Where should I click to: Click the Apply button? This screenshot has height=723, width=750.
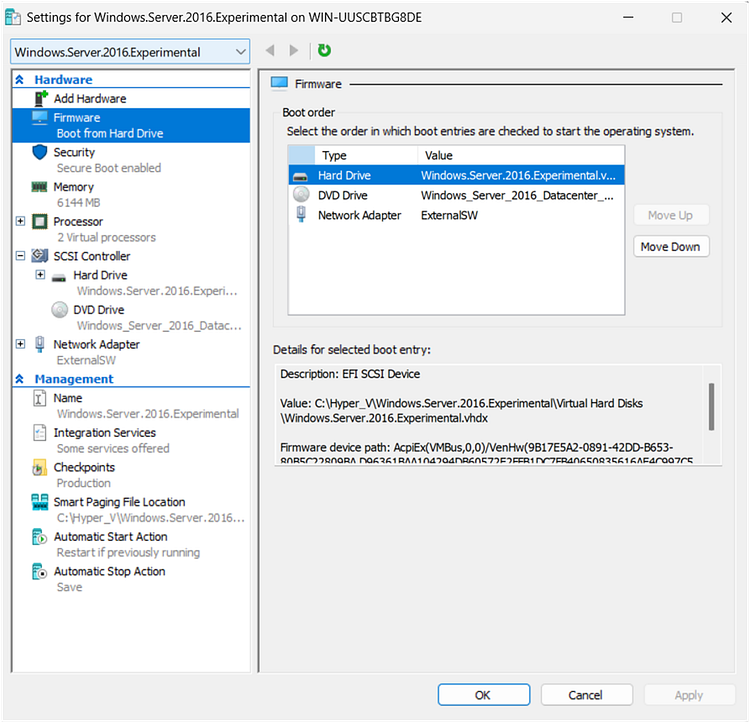pos(689,695)
